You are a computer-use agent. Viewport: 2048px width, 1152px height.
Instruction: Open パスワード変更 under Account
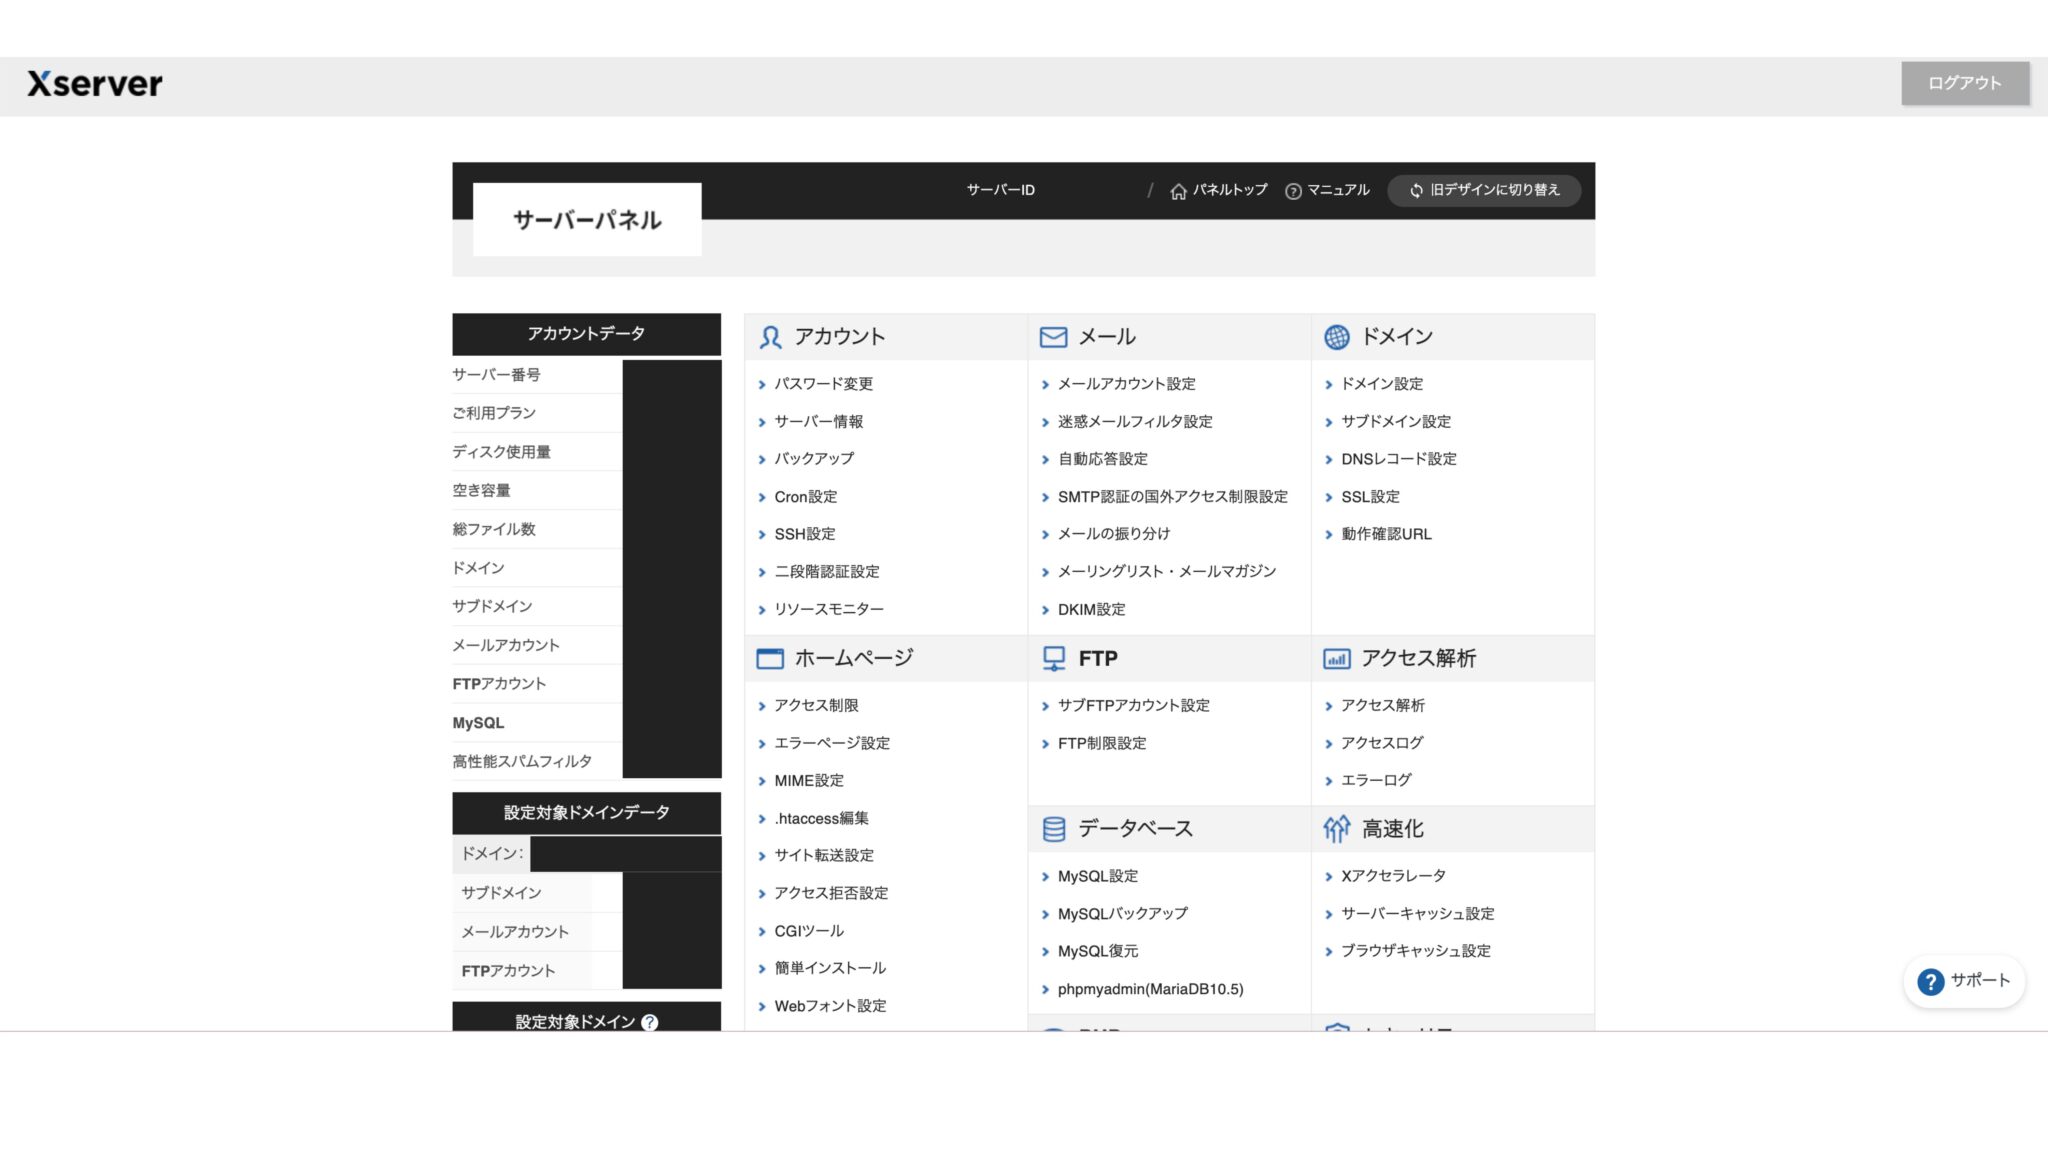(823, 384)
